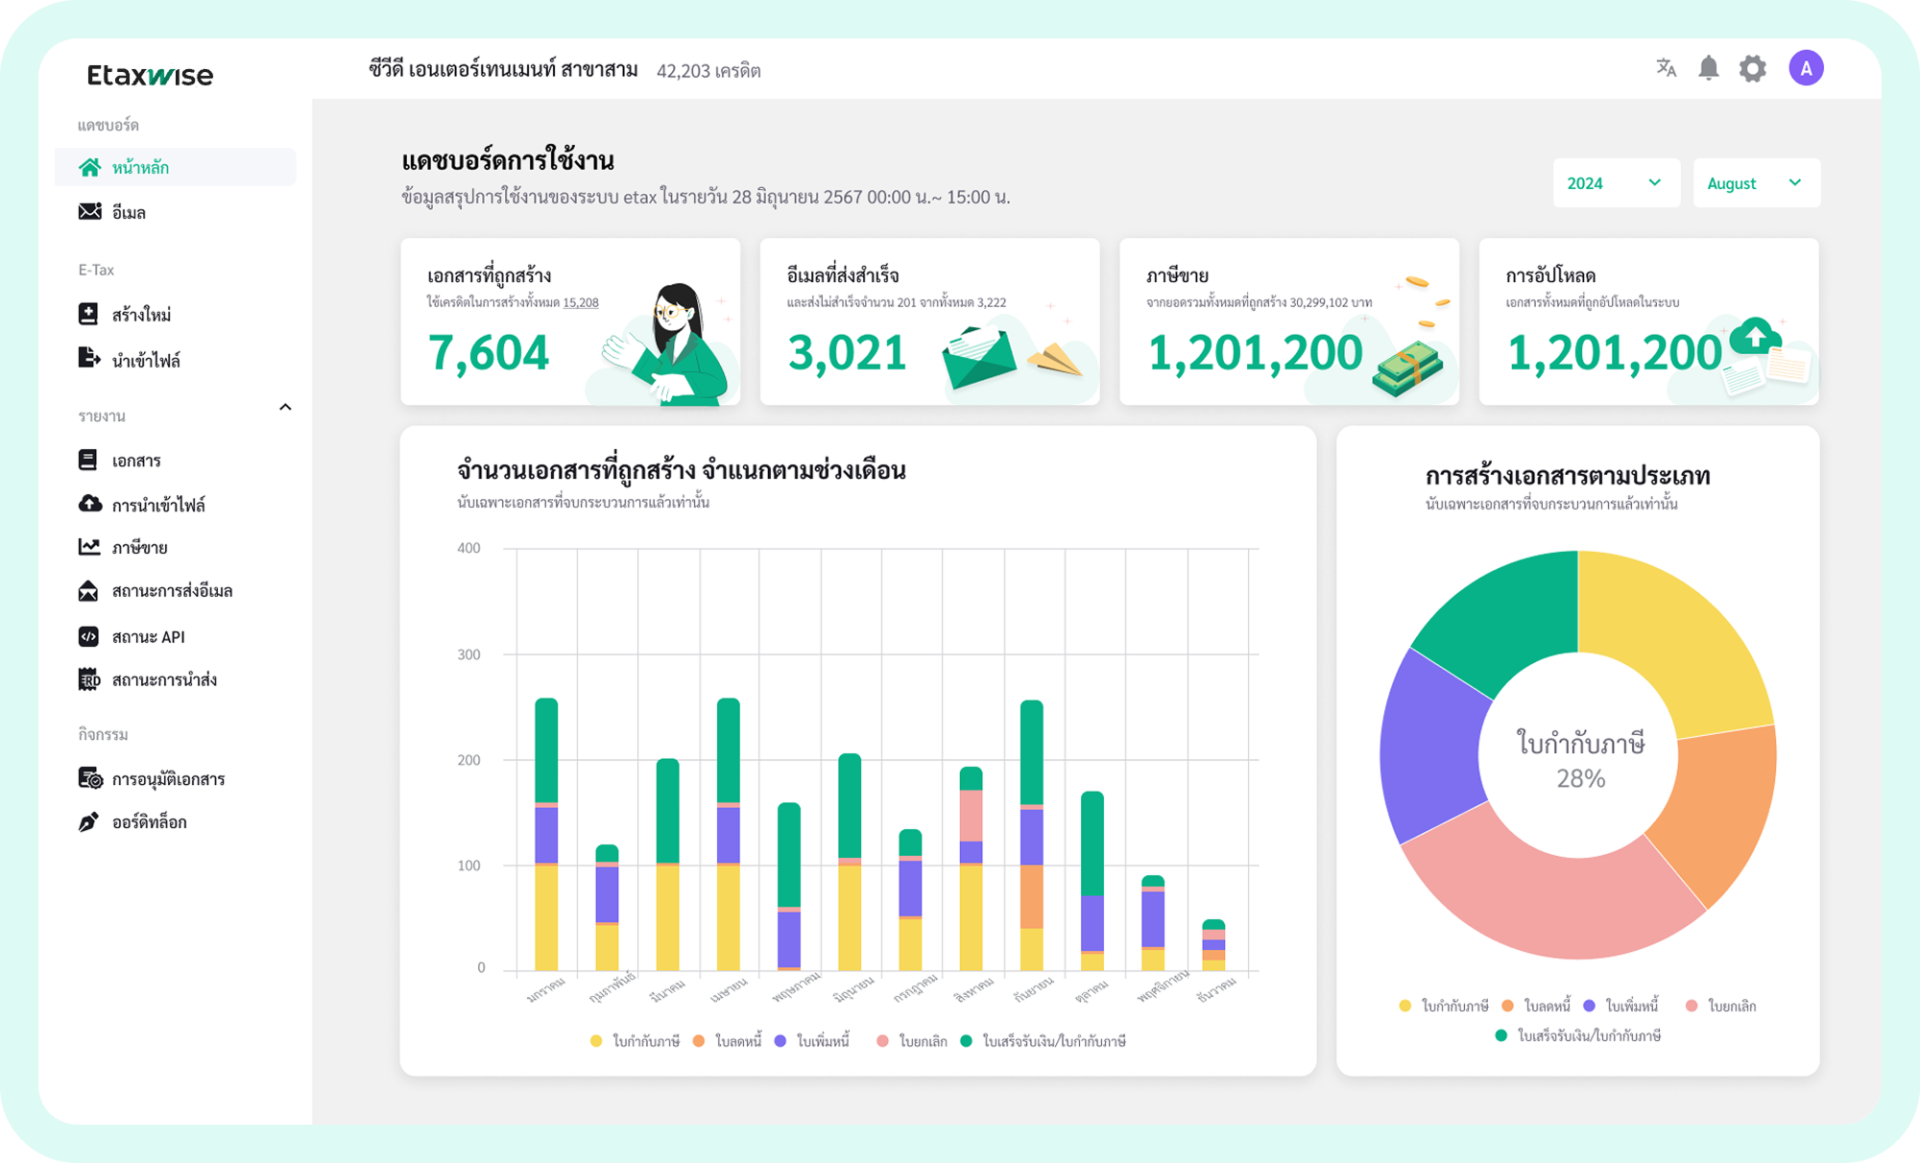Click the สร้างใหม่ new document icon

(x=89, y=314)
